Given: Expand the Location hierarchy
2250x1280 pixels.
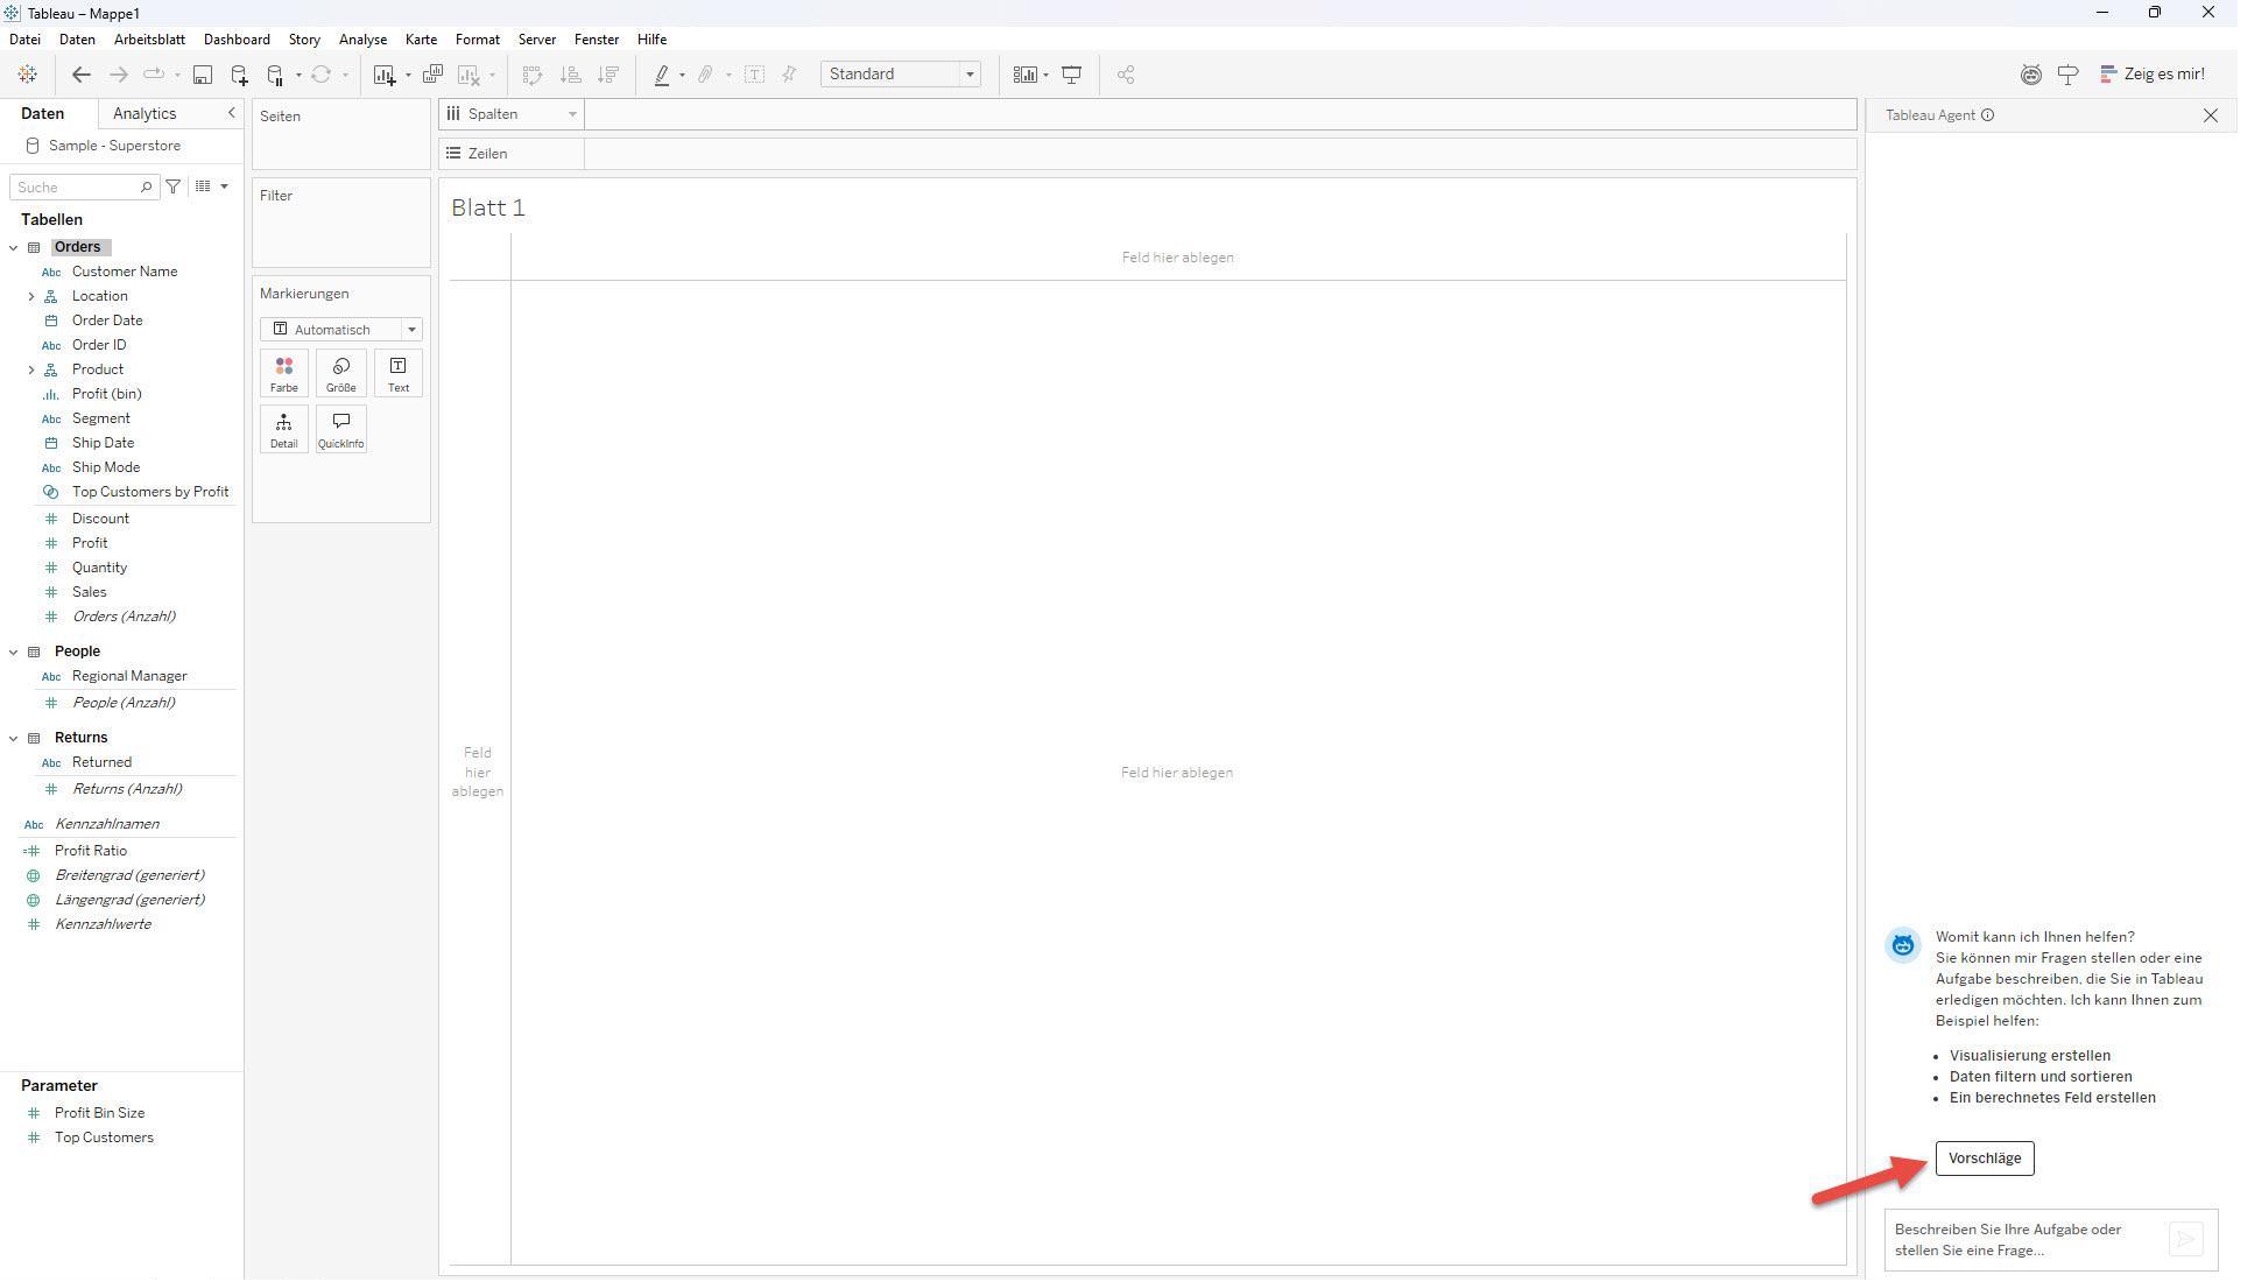Looking at the screenshot, I should tap(31, 296).
